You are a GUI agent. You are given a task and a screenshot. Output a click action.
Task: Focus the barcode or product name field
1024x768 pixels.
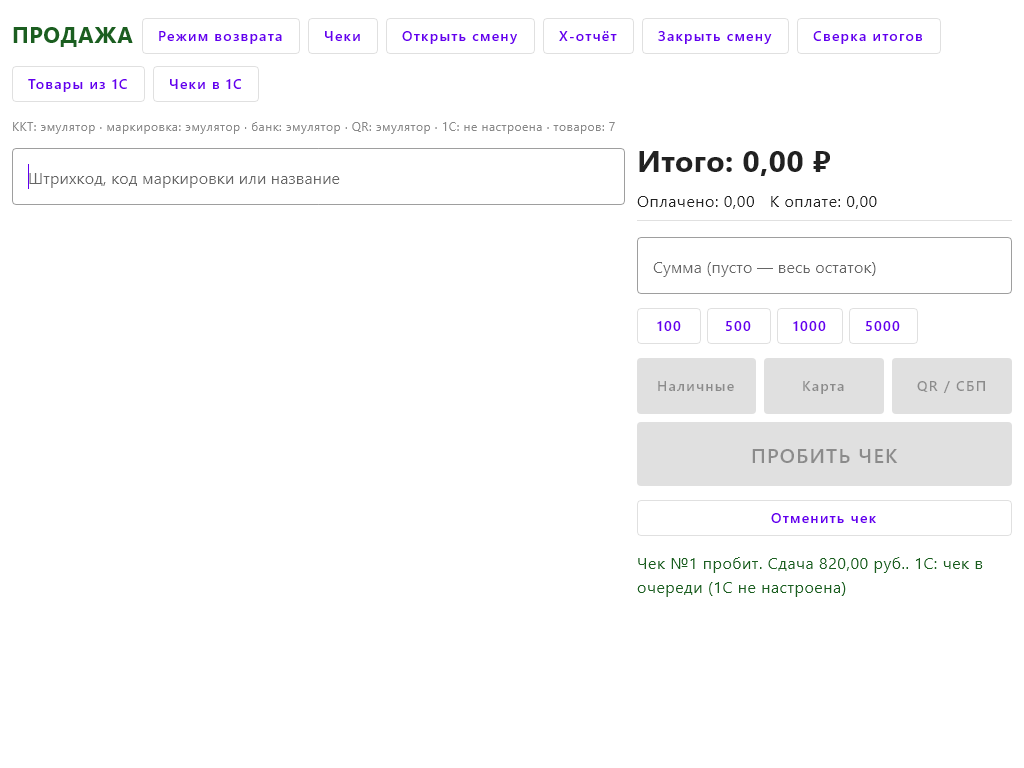(x=319, y=176)
